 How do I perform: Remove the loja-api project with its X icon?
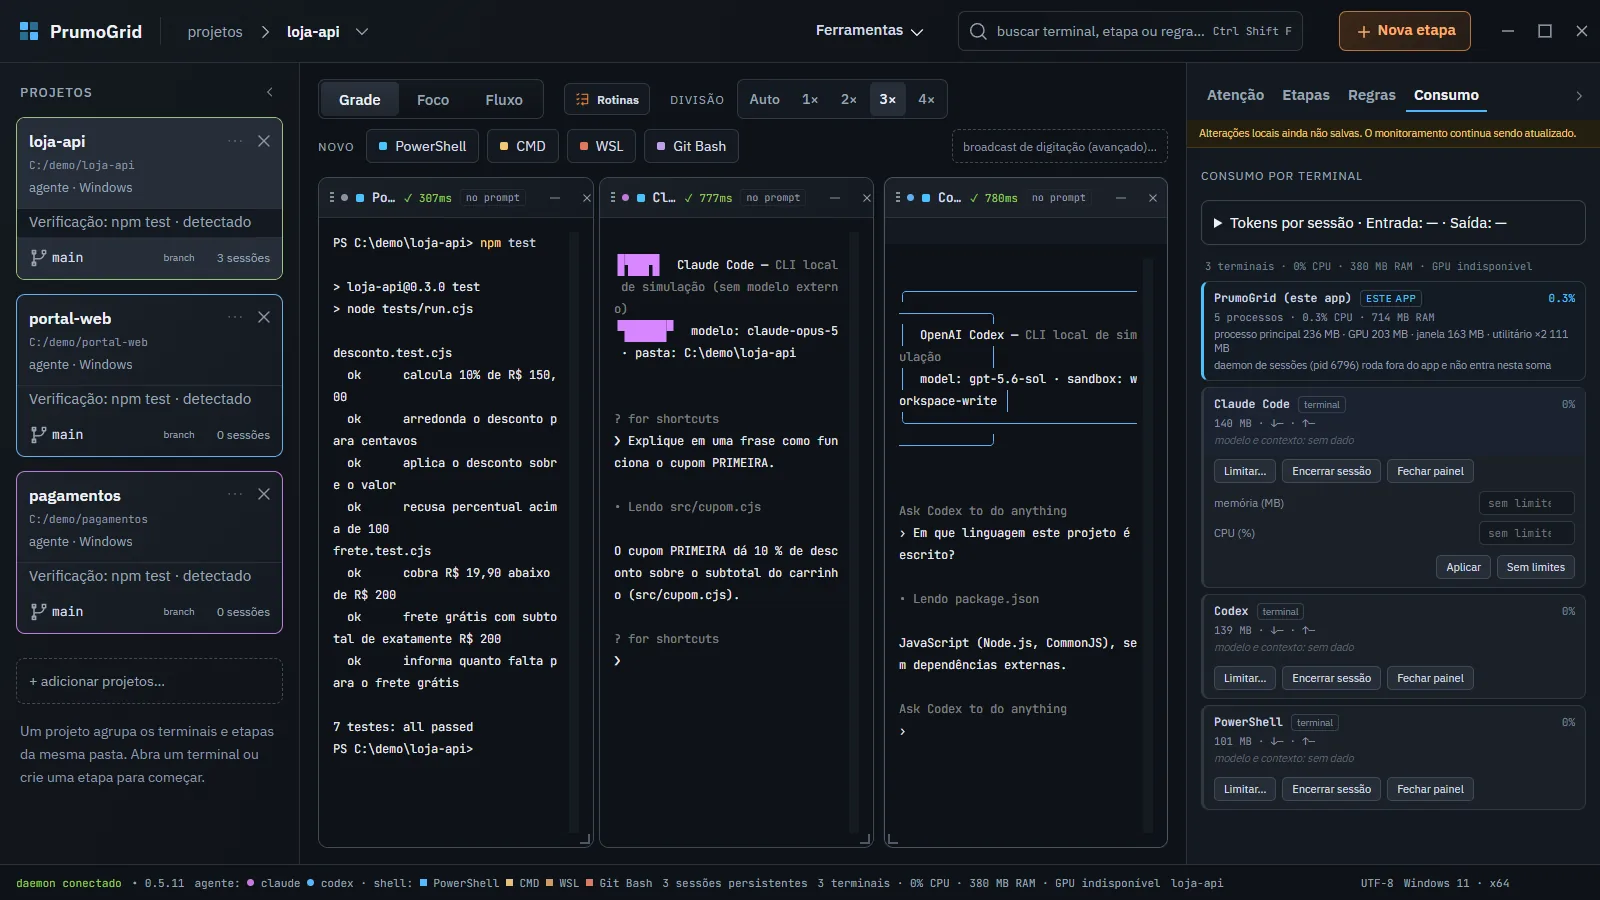coord(264,141)
